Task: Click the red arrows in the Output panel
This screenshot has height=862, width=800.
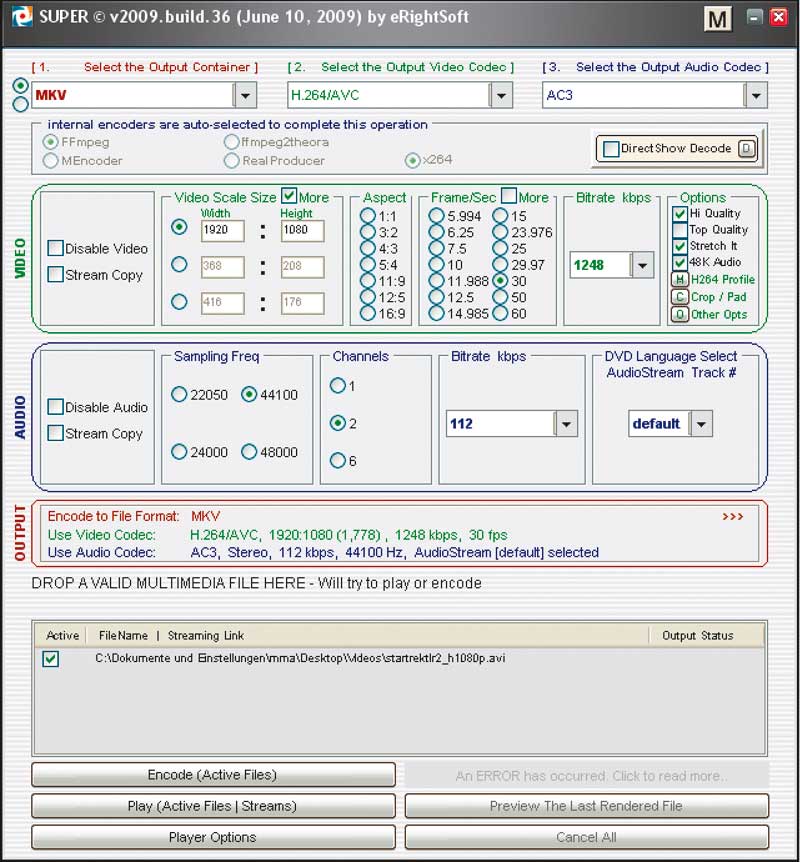Action: pos(733,517)
